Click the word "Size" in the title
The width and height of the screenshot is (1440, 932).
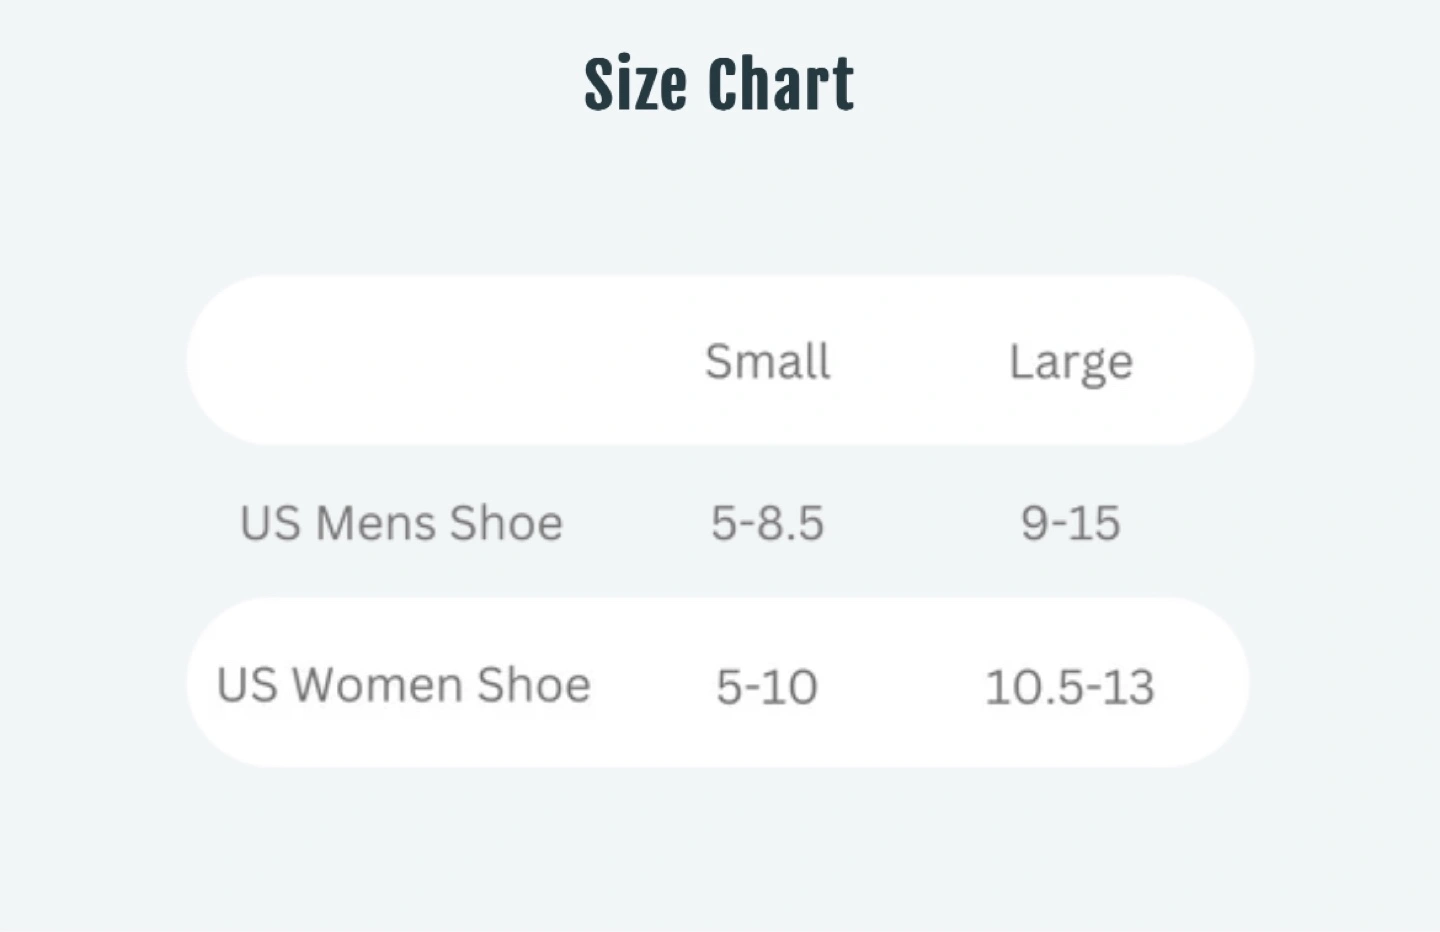pos(637,84)
